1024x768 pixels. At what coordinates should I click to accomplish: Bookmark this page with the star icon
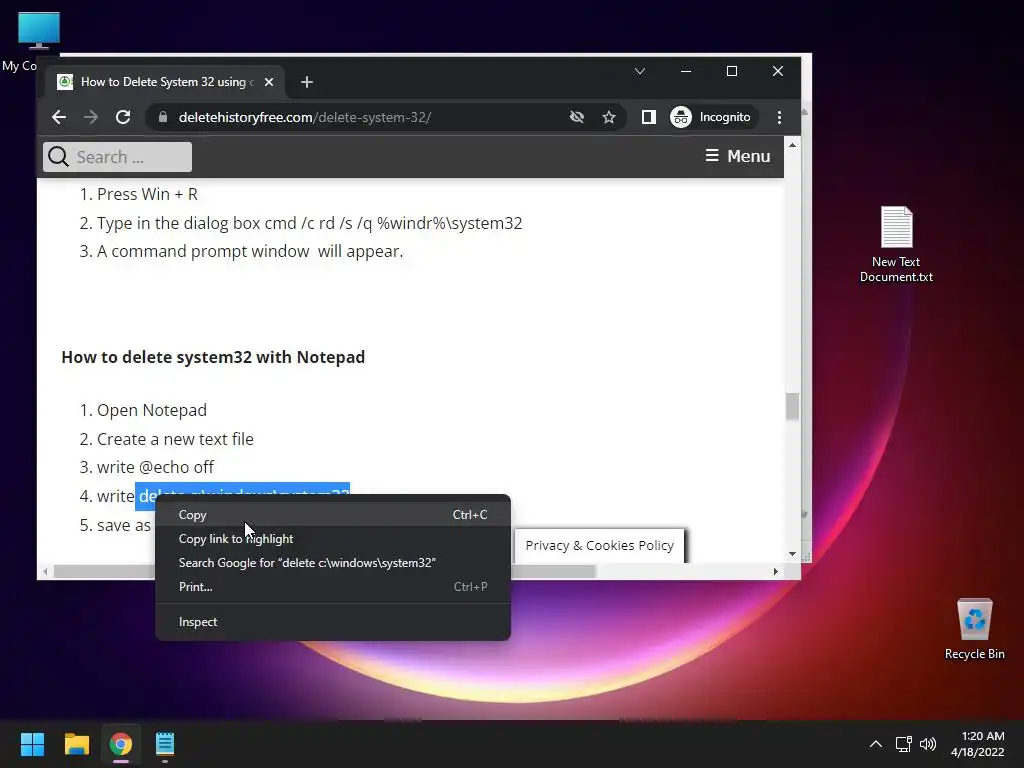click(x=609, y=117)
